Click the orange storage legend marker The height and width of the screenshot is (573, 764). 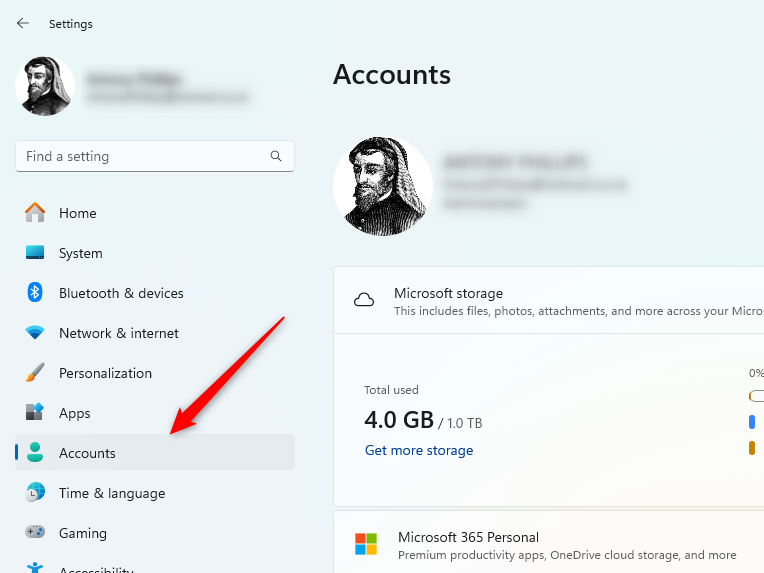[x=752, y=448]
